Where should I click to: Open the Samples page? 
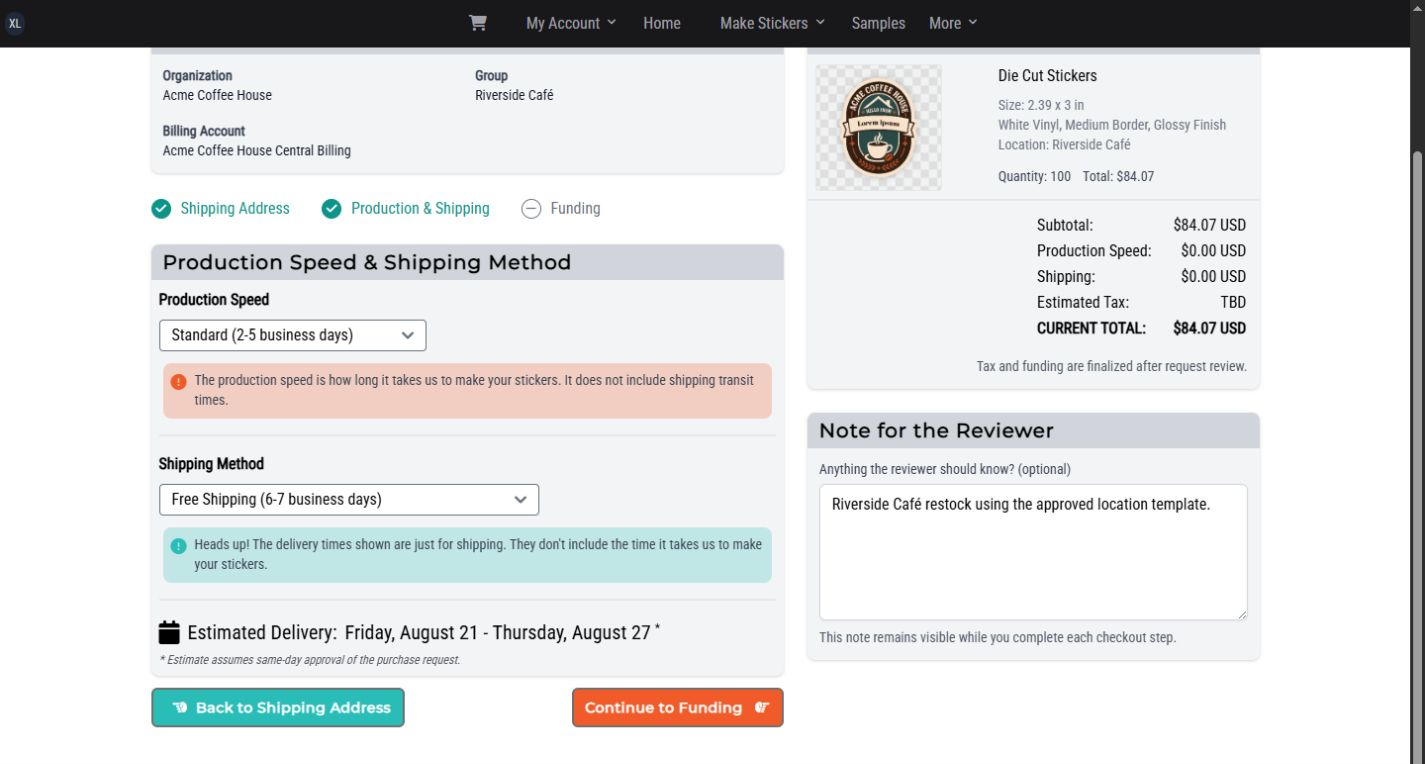(x=878, y=23)
